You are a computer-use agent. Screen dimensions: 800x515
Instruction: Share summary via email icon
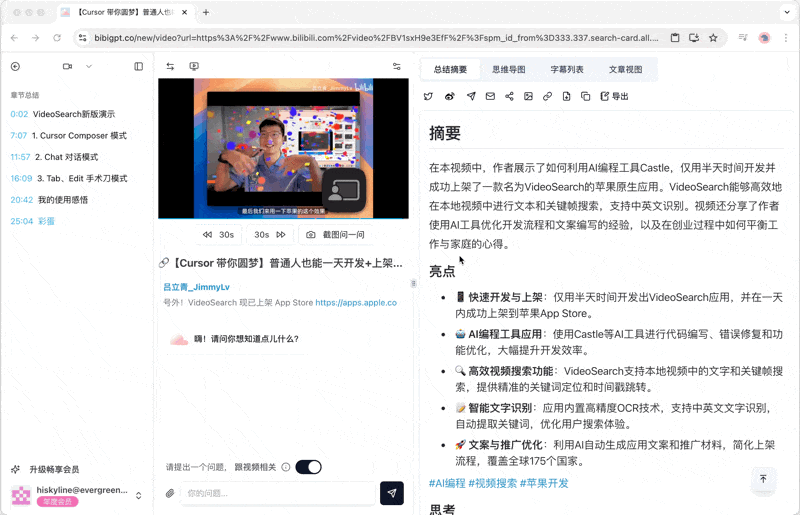[490, 96]
